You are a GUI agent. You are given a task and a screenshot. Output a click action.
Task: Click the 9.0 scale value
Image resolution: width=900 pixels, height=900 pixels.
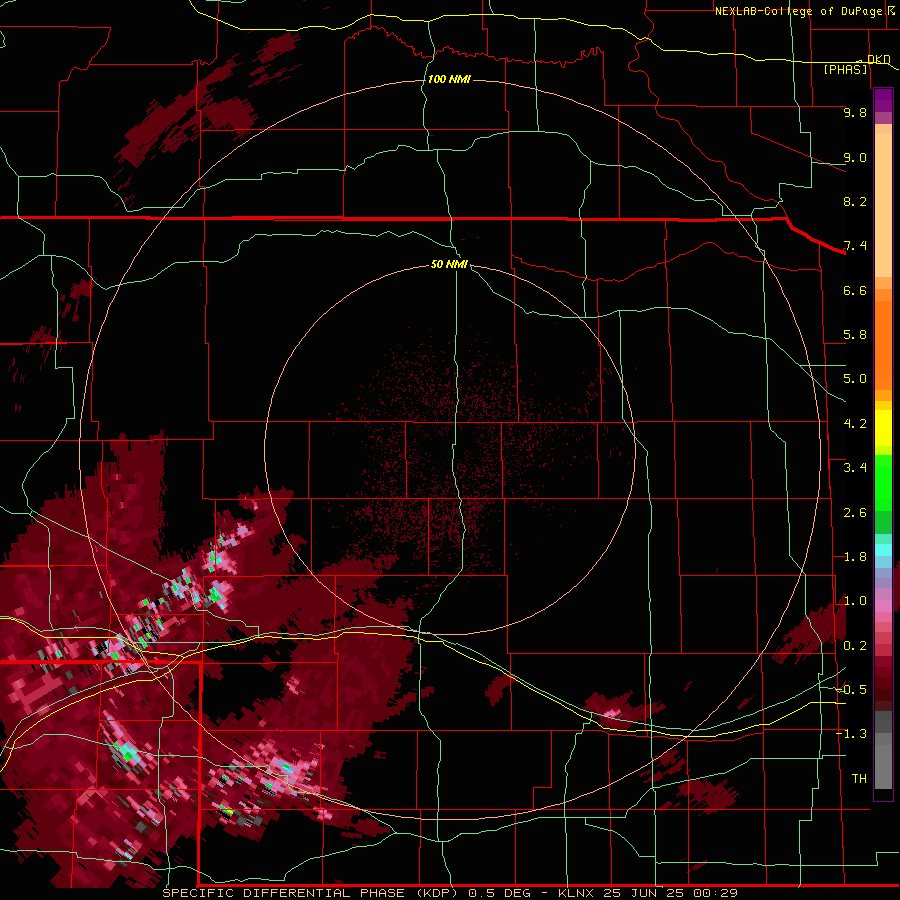tap(855, 157)
